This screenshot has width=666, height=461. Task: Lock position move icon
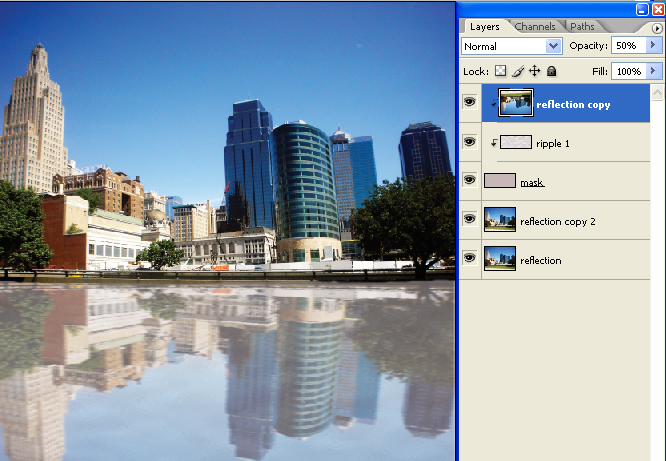(534, 71)
